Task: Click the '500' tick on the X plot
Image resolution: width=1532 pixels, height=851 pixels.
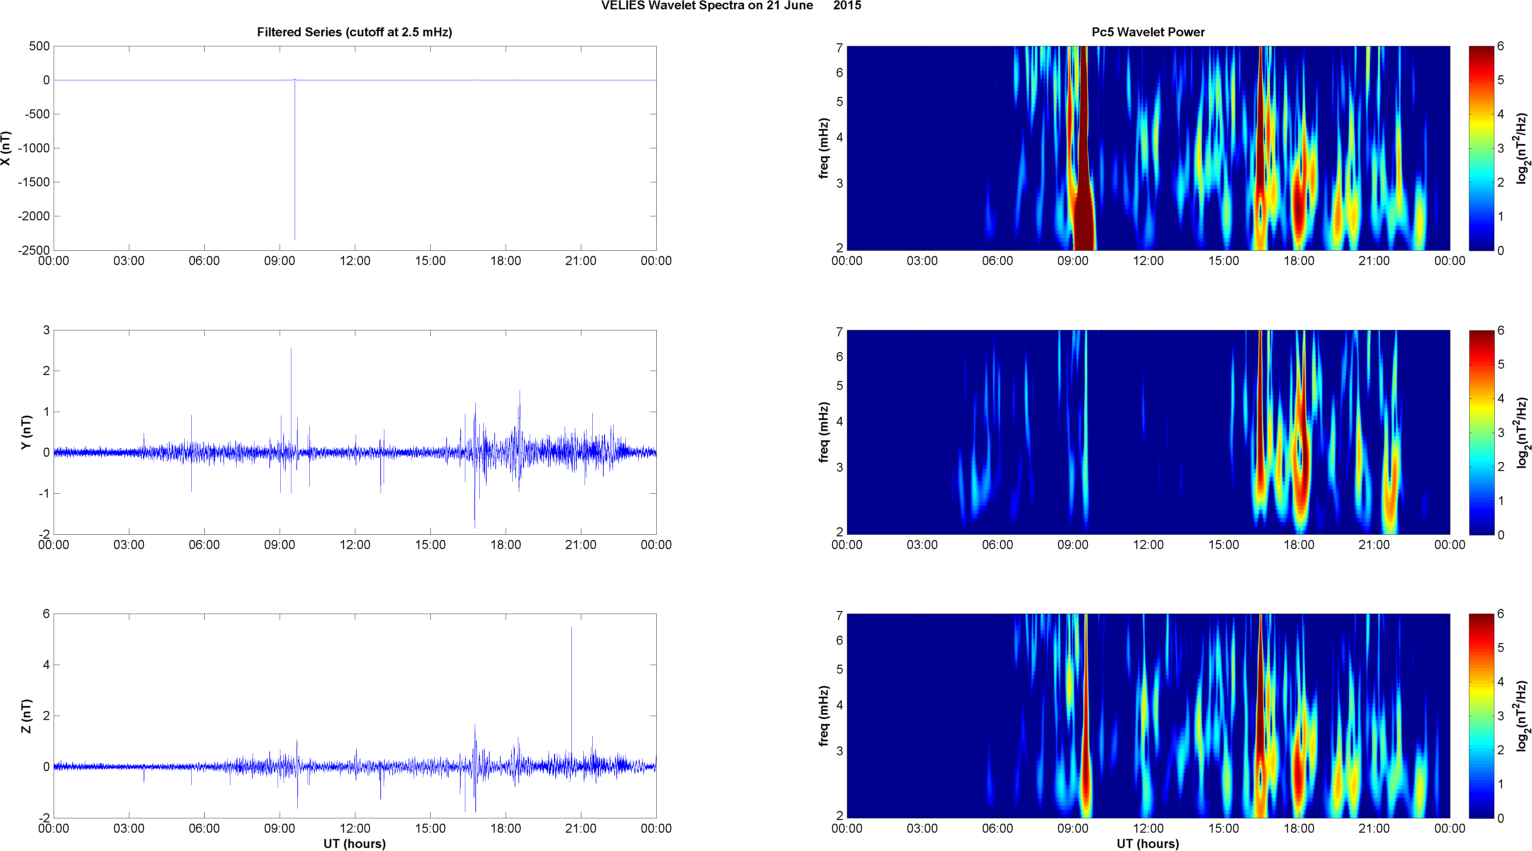Action: (39, 46)
